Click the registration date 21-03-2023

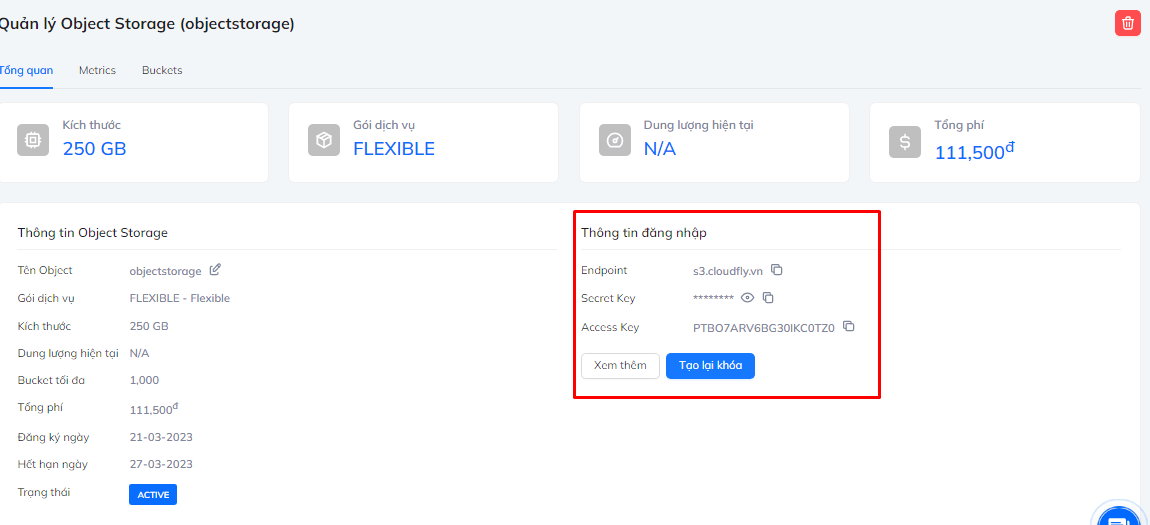click(161, 437)
